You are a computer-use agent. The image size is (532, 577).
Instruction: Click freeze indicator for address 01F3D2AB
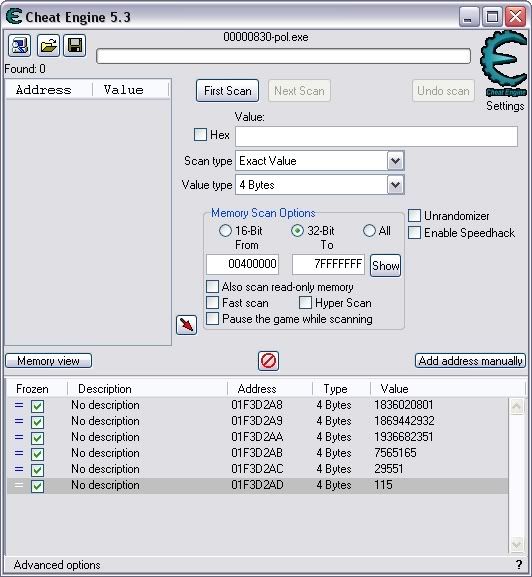[x=19, y=453]
